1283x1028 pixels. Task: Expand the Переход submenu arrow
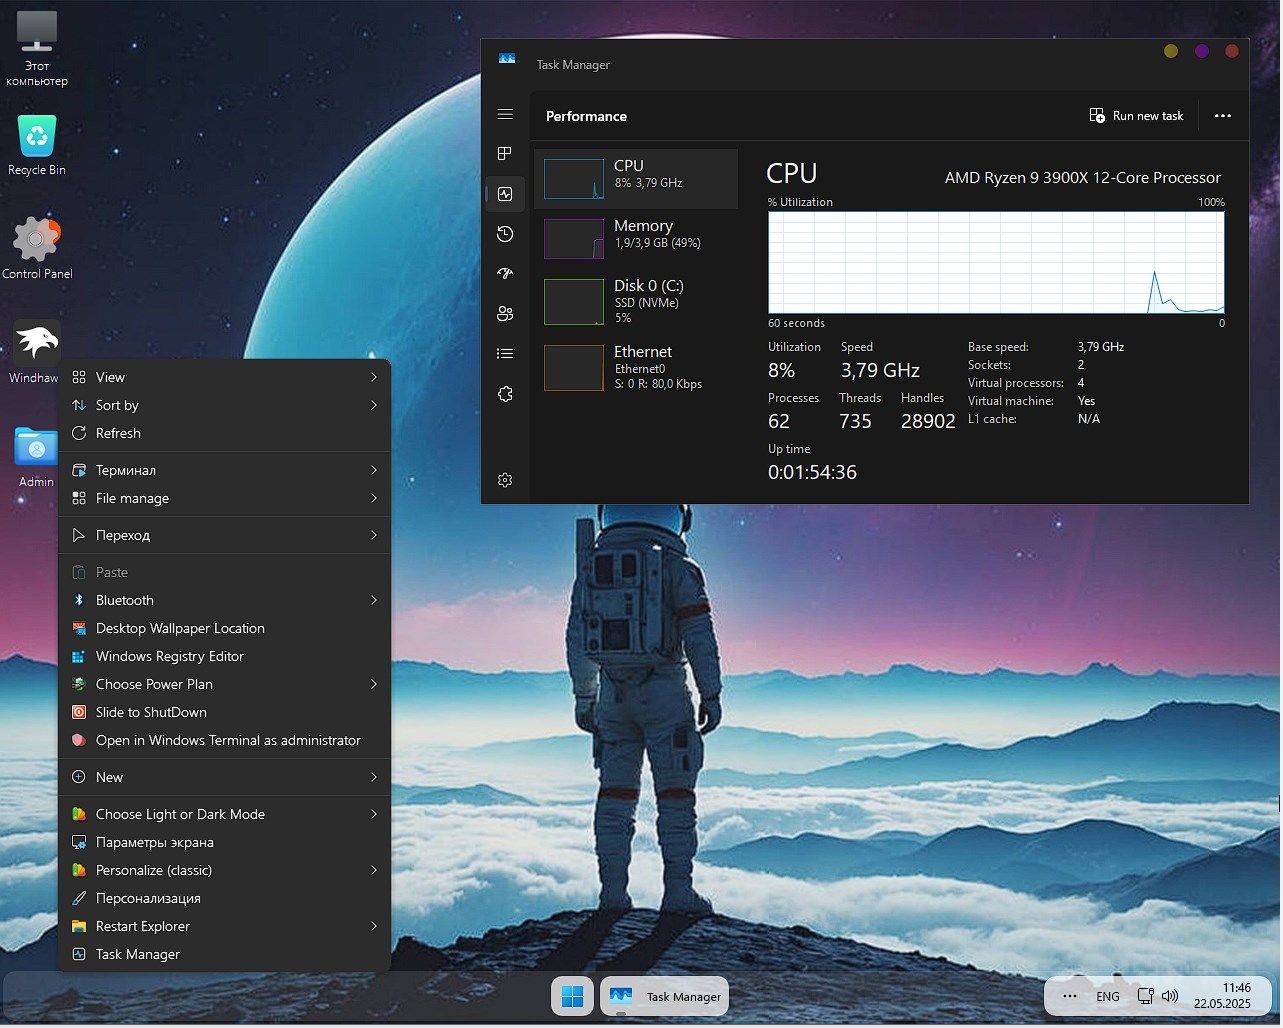pos(374,535)
